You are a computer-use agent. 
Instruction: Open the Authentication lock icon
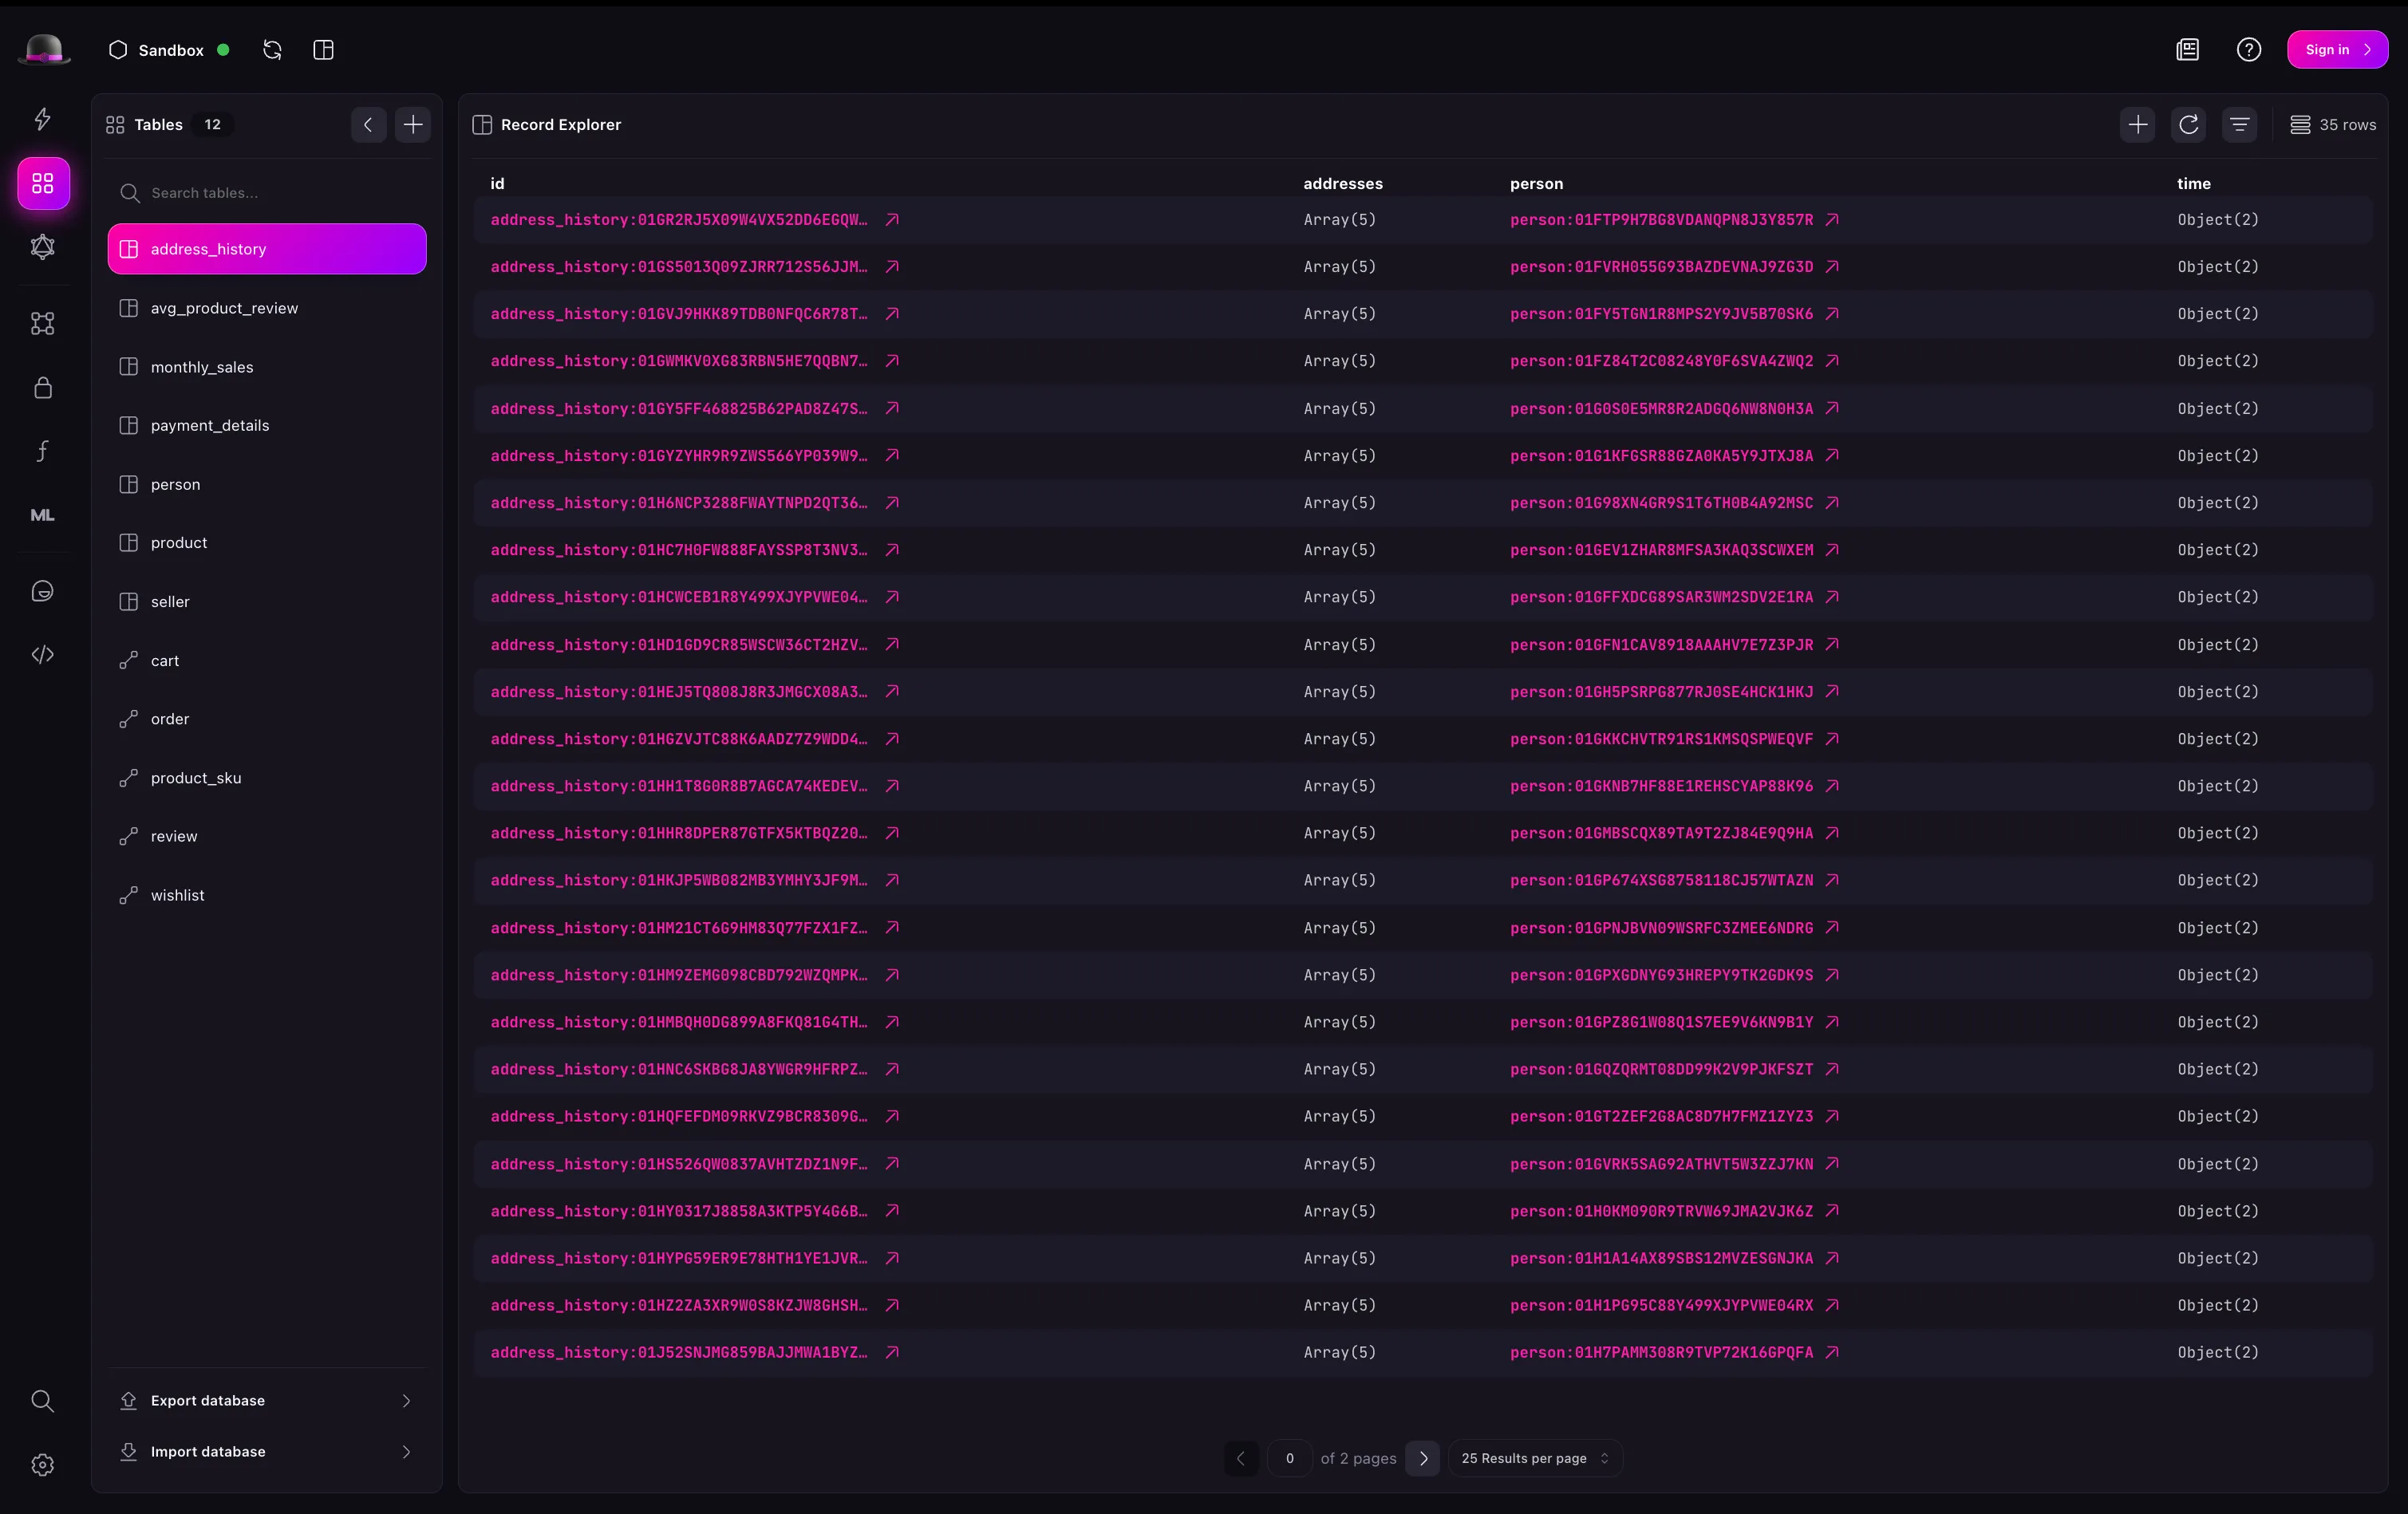click(42, 388)
